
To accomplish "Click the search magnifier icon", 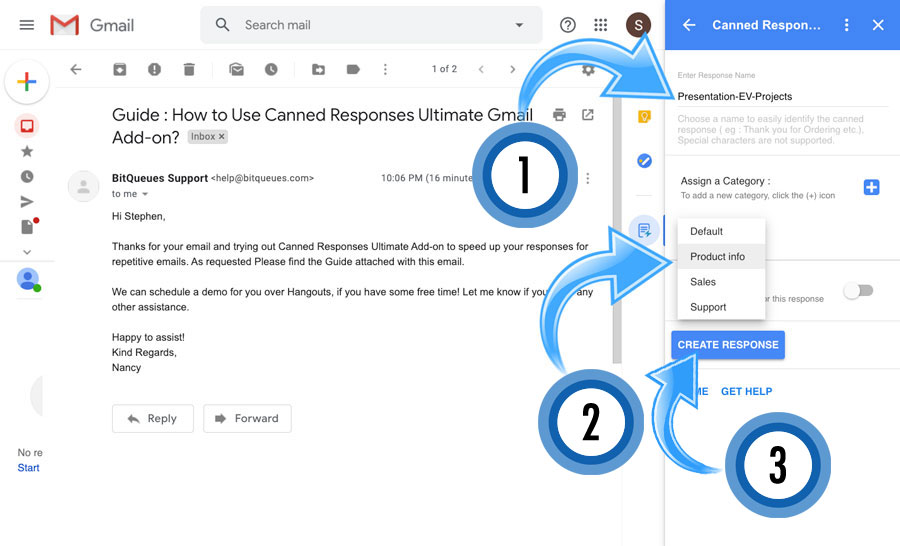I will point(222,25).
